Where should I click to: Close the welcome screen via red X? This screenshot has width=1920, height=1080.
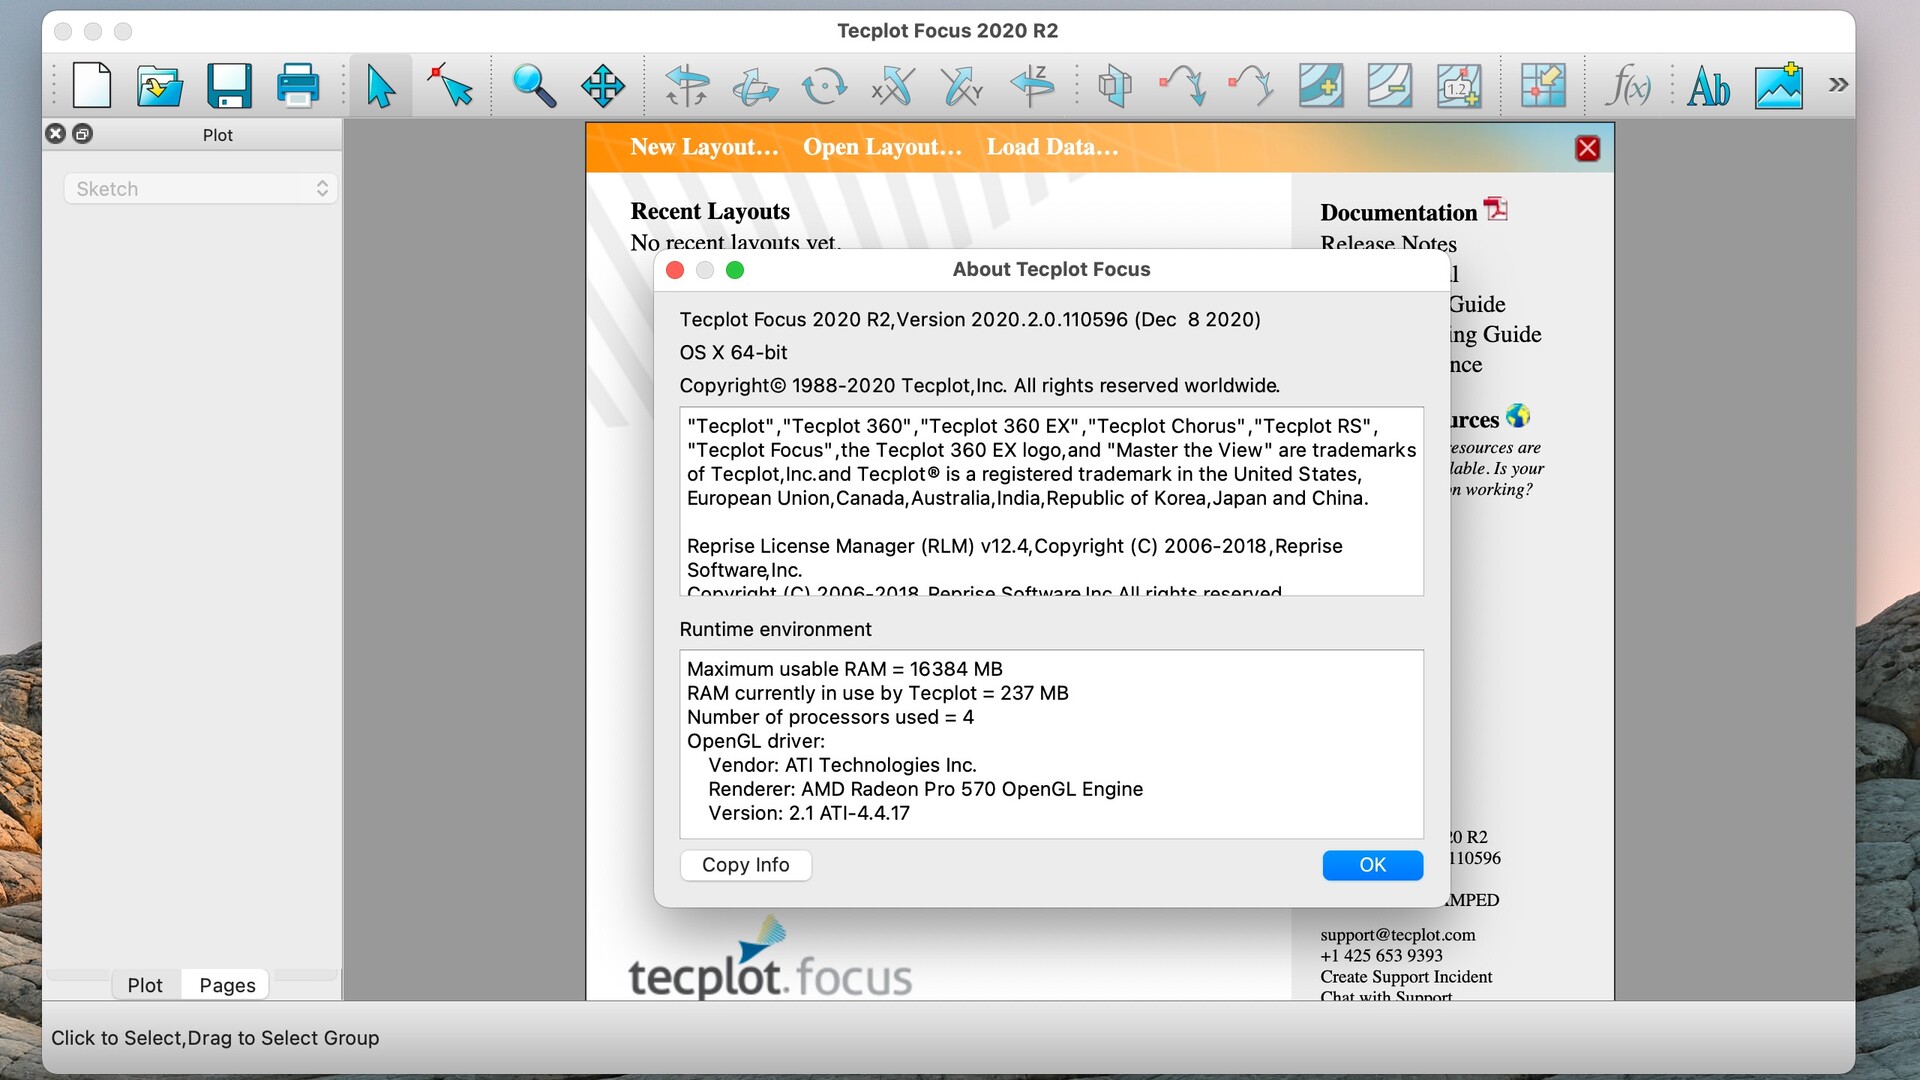coord(1587,147)
